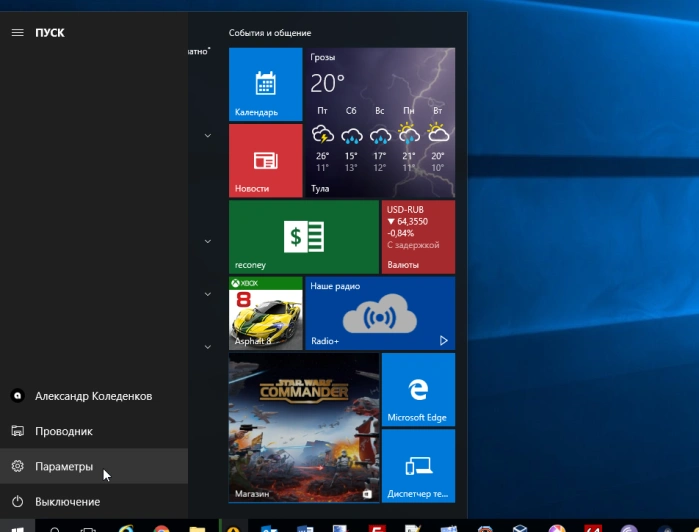Viewport: 699px width, 532px height.
Task: Open the Магазин Star Wars Commander tile
Action: [304, 428]
